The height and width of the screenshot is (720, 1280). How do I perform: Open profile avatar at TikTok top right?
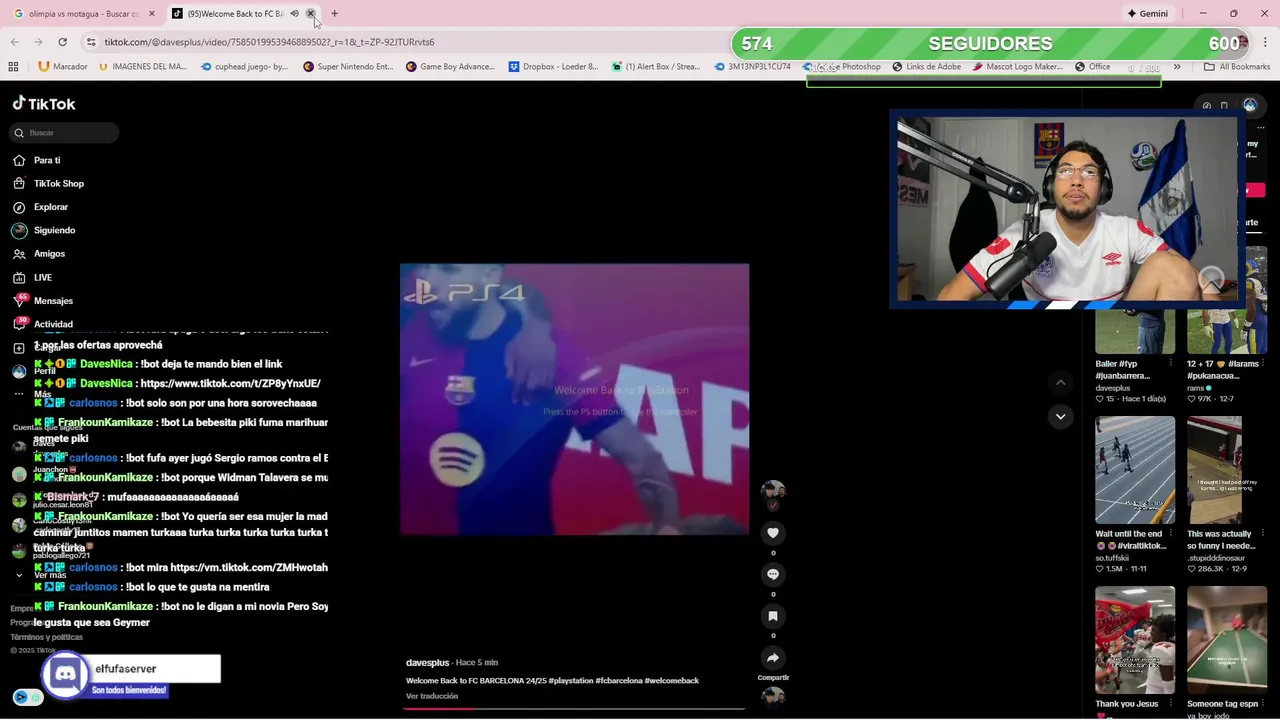[x=1250, y=105]
